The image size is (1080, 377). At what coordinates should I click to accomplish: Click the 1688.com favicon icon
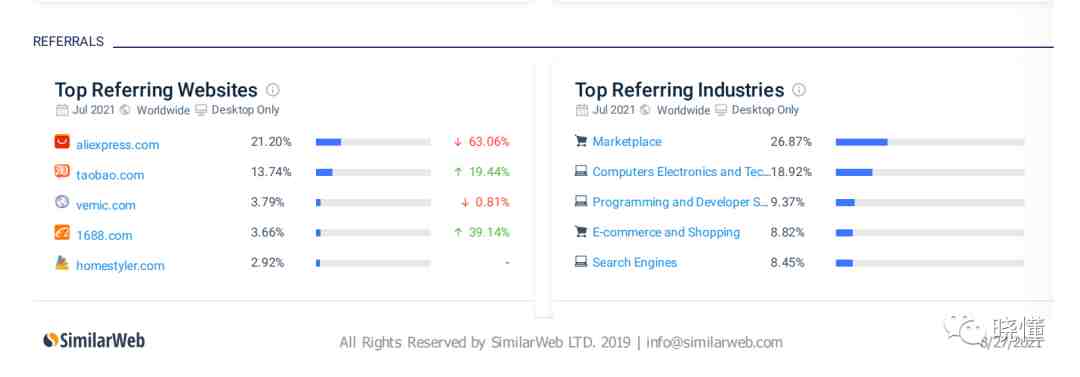click(62, 232)
